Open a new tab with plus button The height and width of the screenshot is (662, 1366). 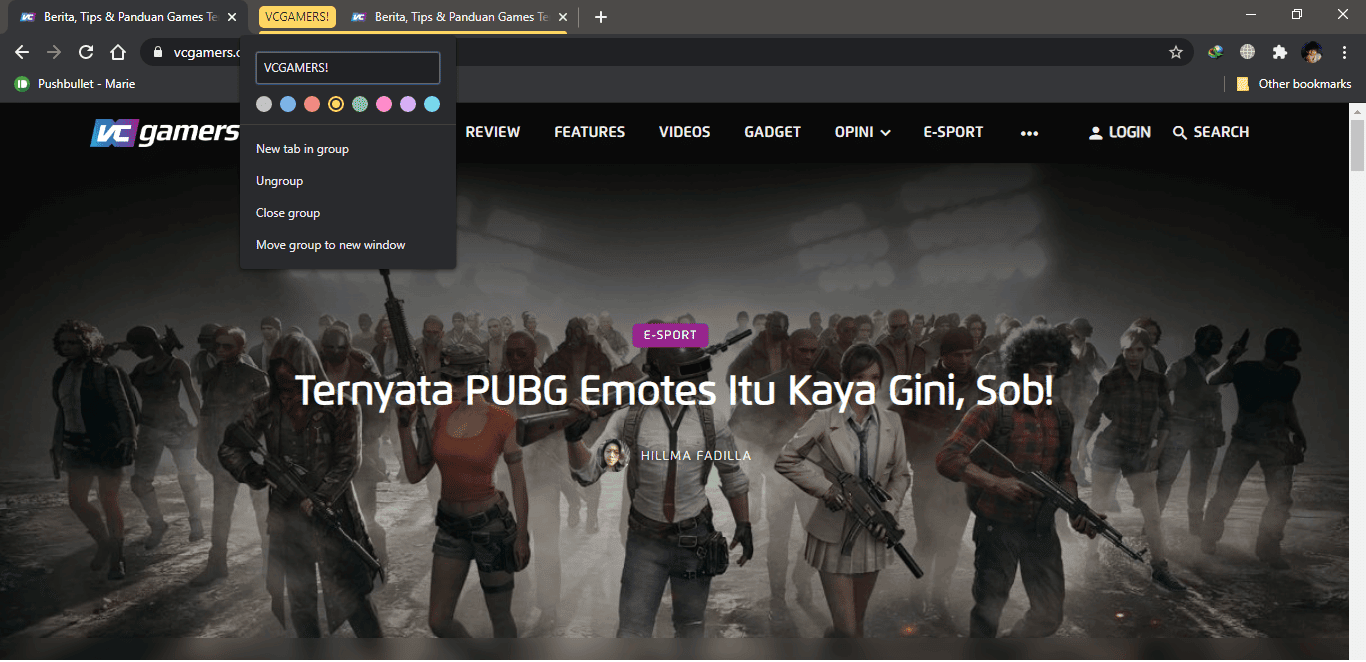coord(600,17)
